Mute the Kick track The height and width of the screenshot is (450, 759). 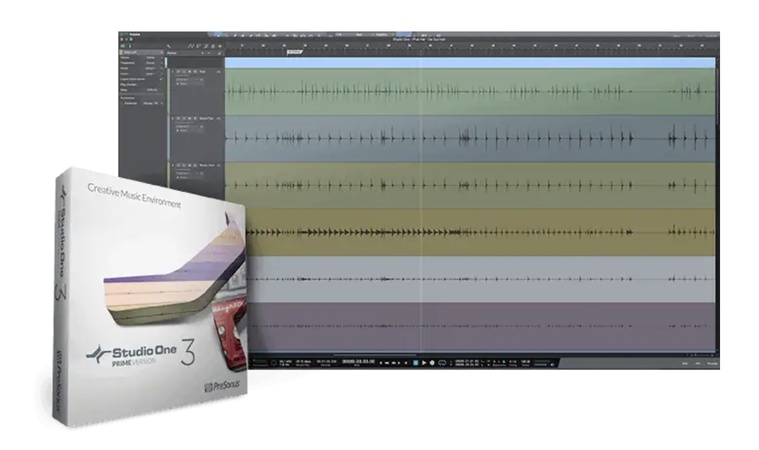pos(178,72)
